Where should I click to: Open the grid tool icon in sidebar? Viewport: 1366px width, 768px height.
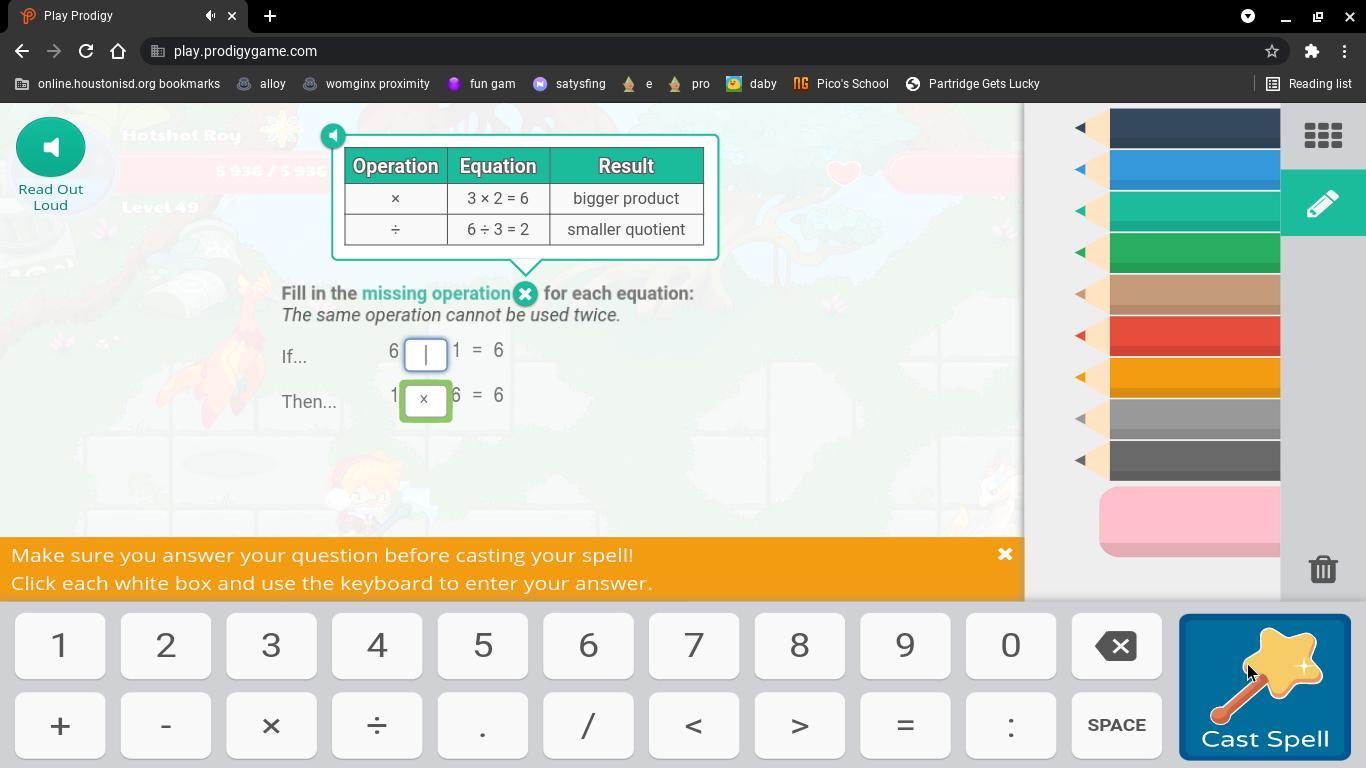pyautogui.click(x=1323, y=136)
